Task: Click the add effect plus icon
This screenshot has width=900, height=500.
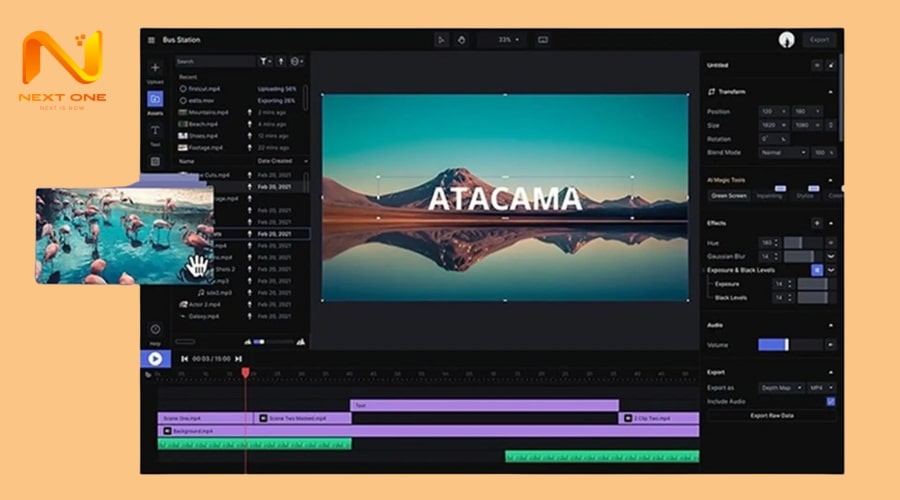Action: pos(816,223)
